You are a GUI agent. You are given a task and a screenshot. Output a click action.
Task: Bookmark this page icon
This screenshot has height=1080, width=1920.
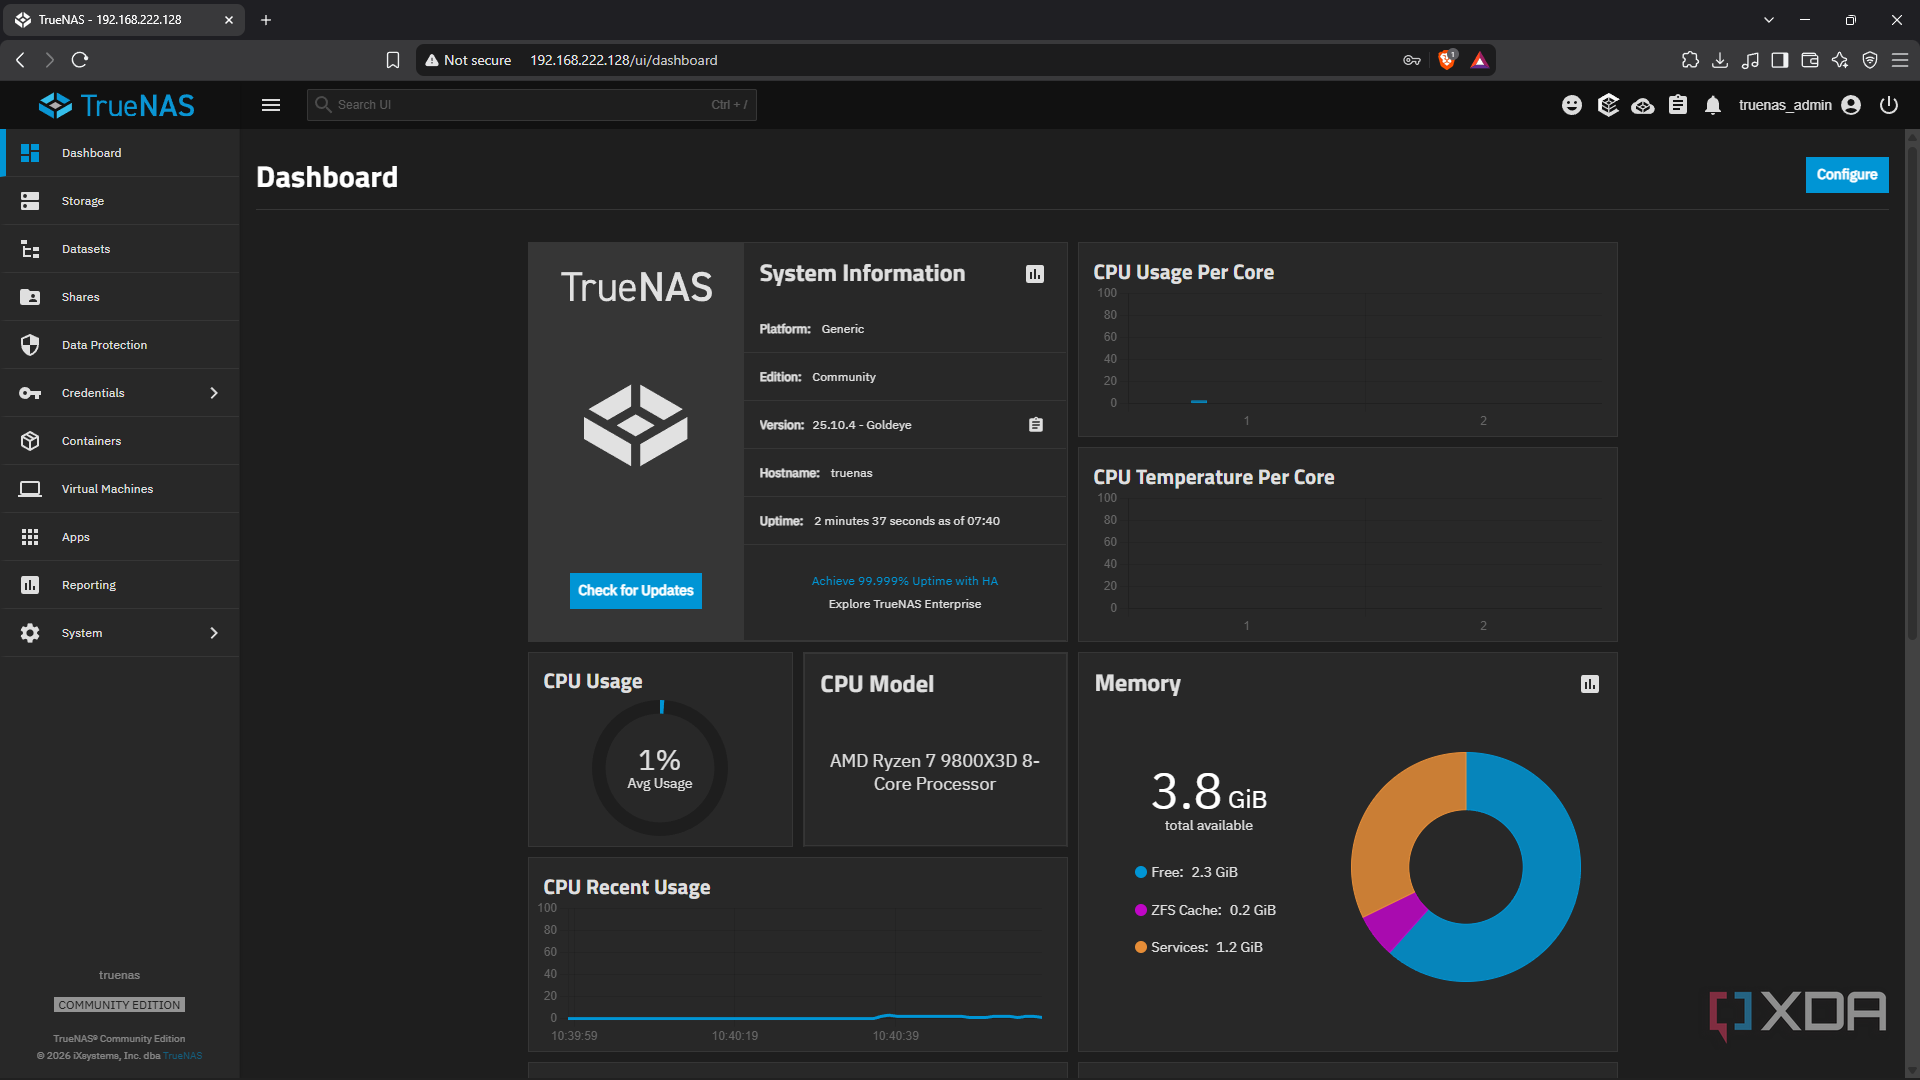point(393,60)
